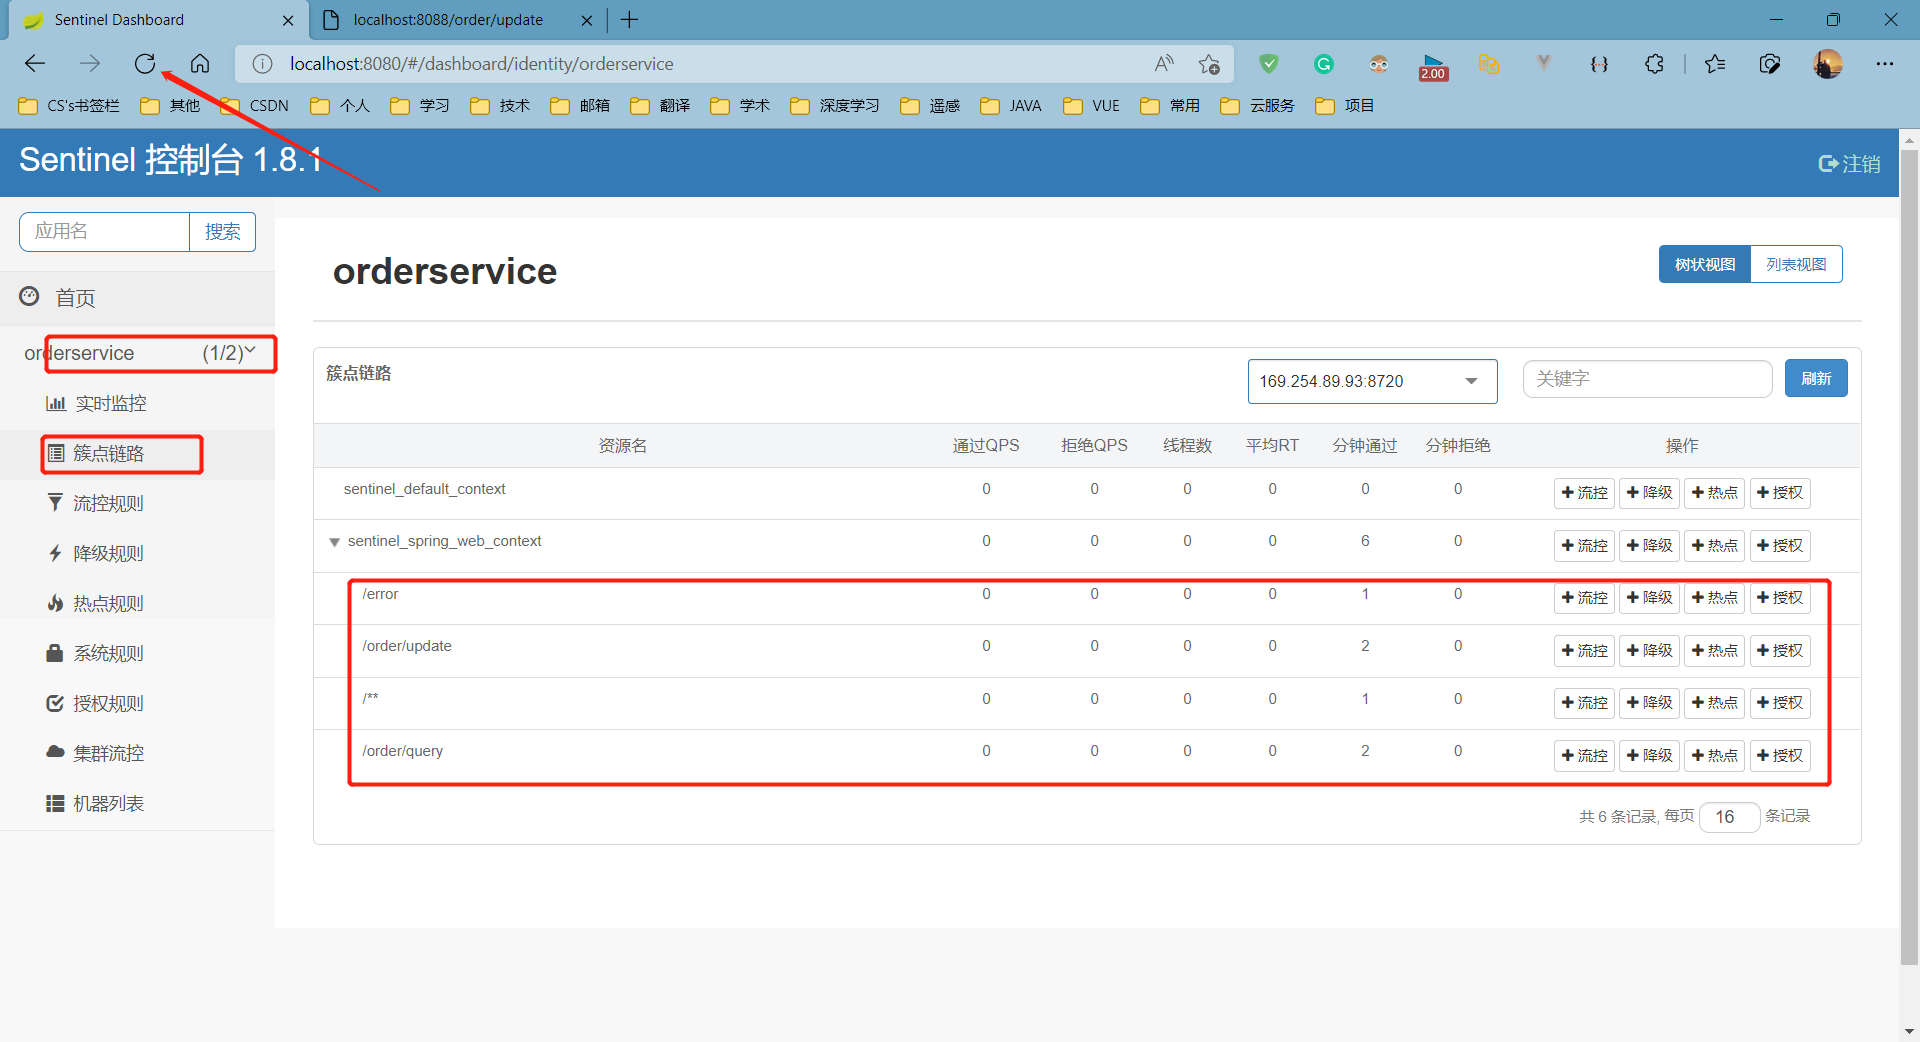The image size is (1920, 1042).
Task: Open the green shield extension icon
Action: (1269, 64)
